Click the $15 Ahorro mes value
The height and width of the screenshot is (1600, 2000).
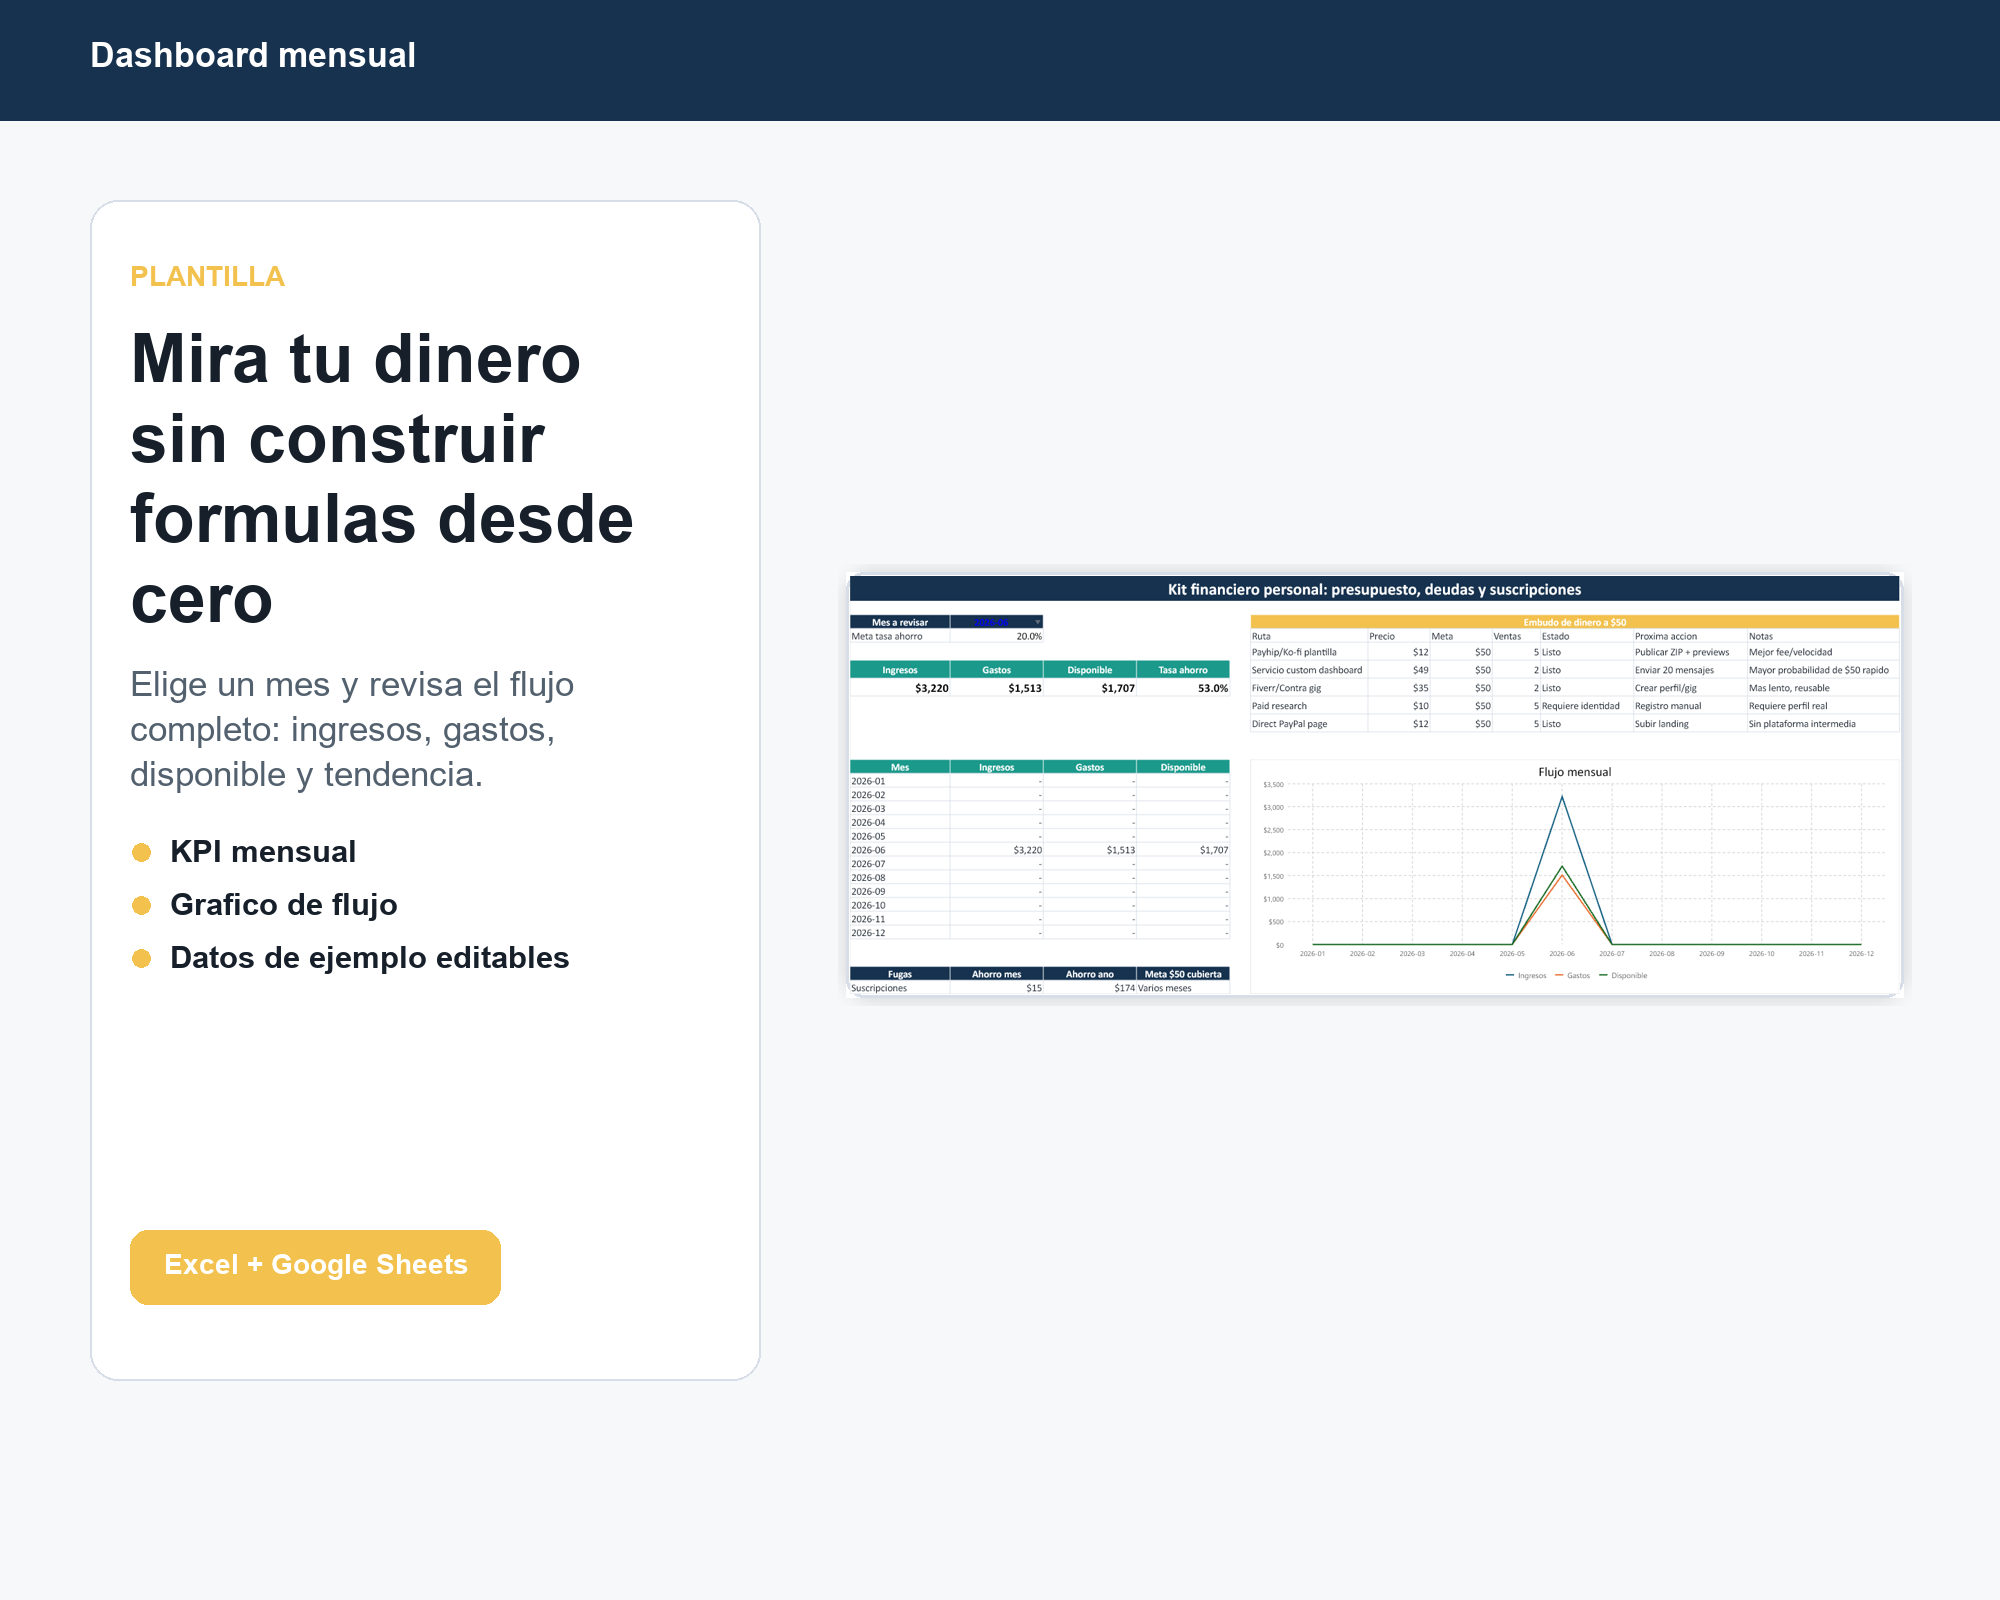[1034, 988]
